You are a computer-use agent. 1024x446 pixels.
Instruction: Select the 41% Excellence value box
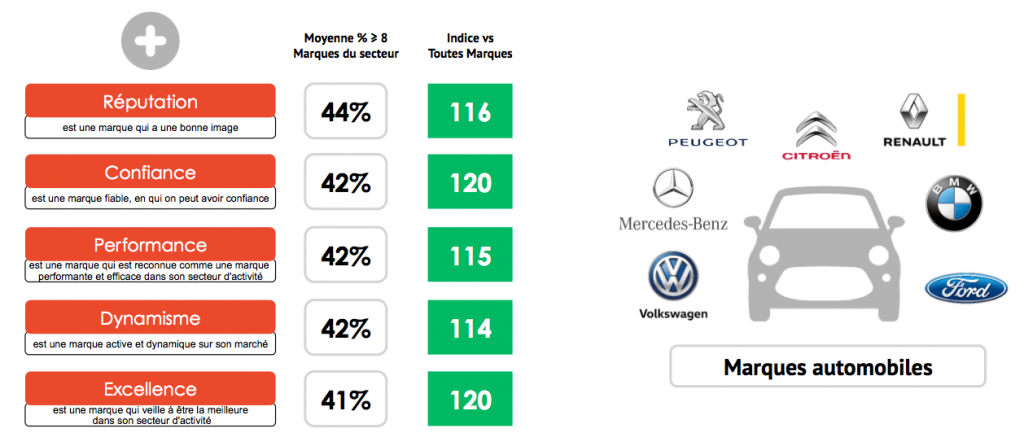pos(345,398)
